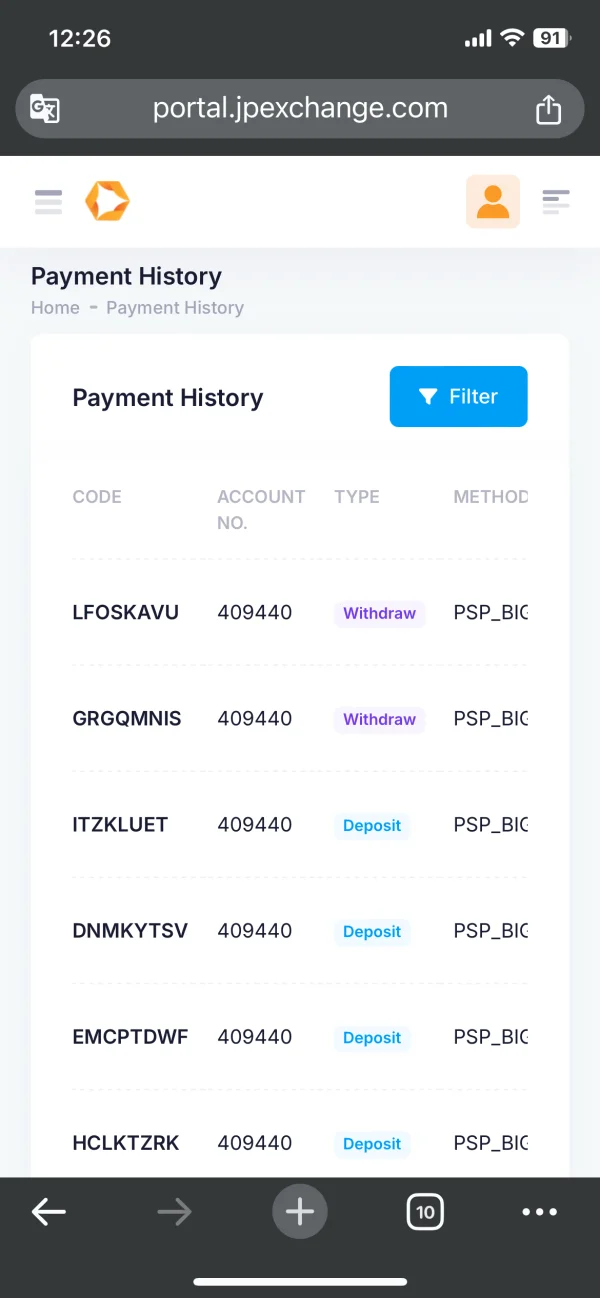Image resolution: width=600 pixels, height=1298 pixels.
Task: Select transaction code LFOSKAVU
Action: point(126,613)
